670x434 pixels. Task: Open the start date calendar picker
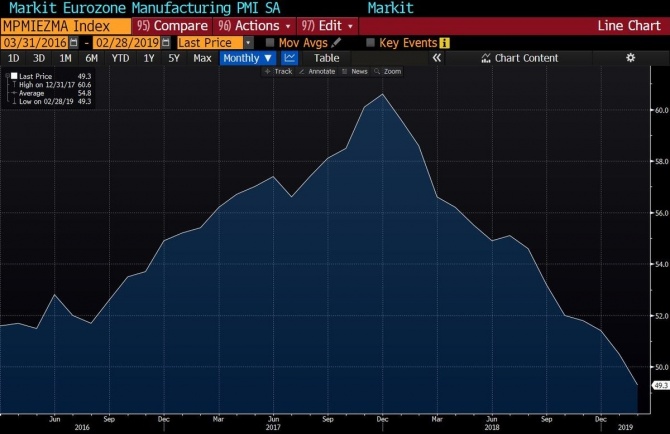pos(73,43)
